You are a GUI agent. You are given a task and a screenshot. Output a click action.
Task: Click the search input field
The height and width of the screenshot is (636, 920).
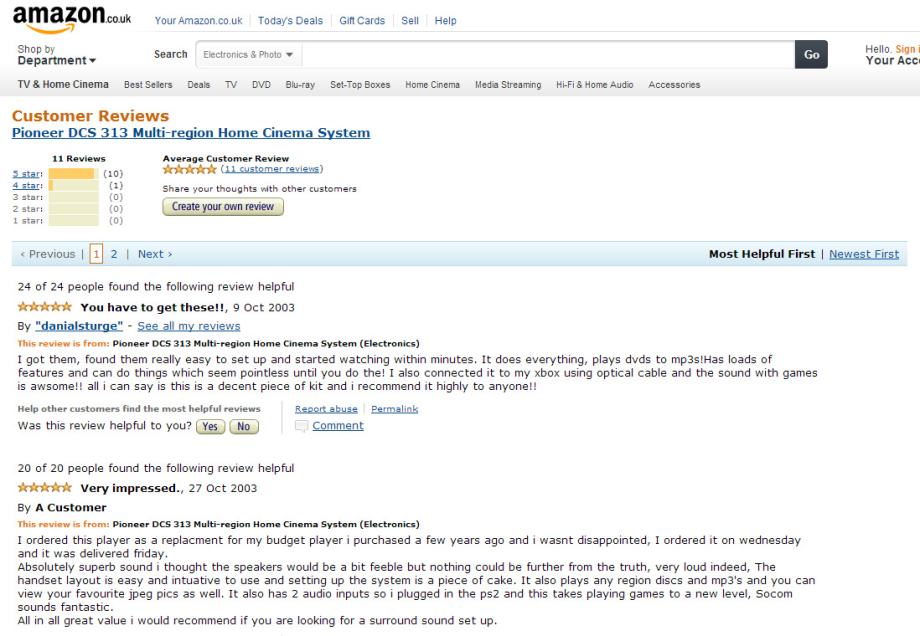548,55
